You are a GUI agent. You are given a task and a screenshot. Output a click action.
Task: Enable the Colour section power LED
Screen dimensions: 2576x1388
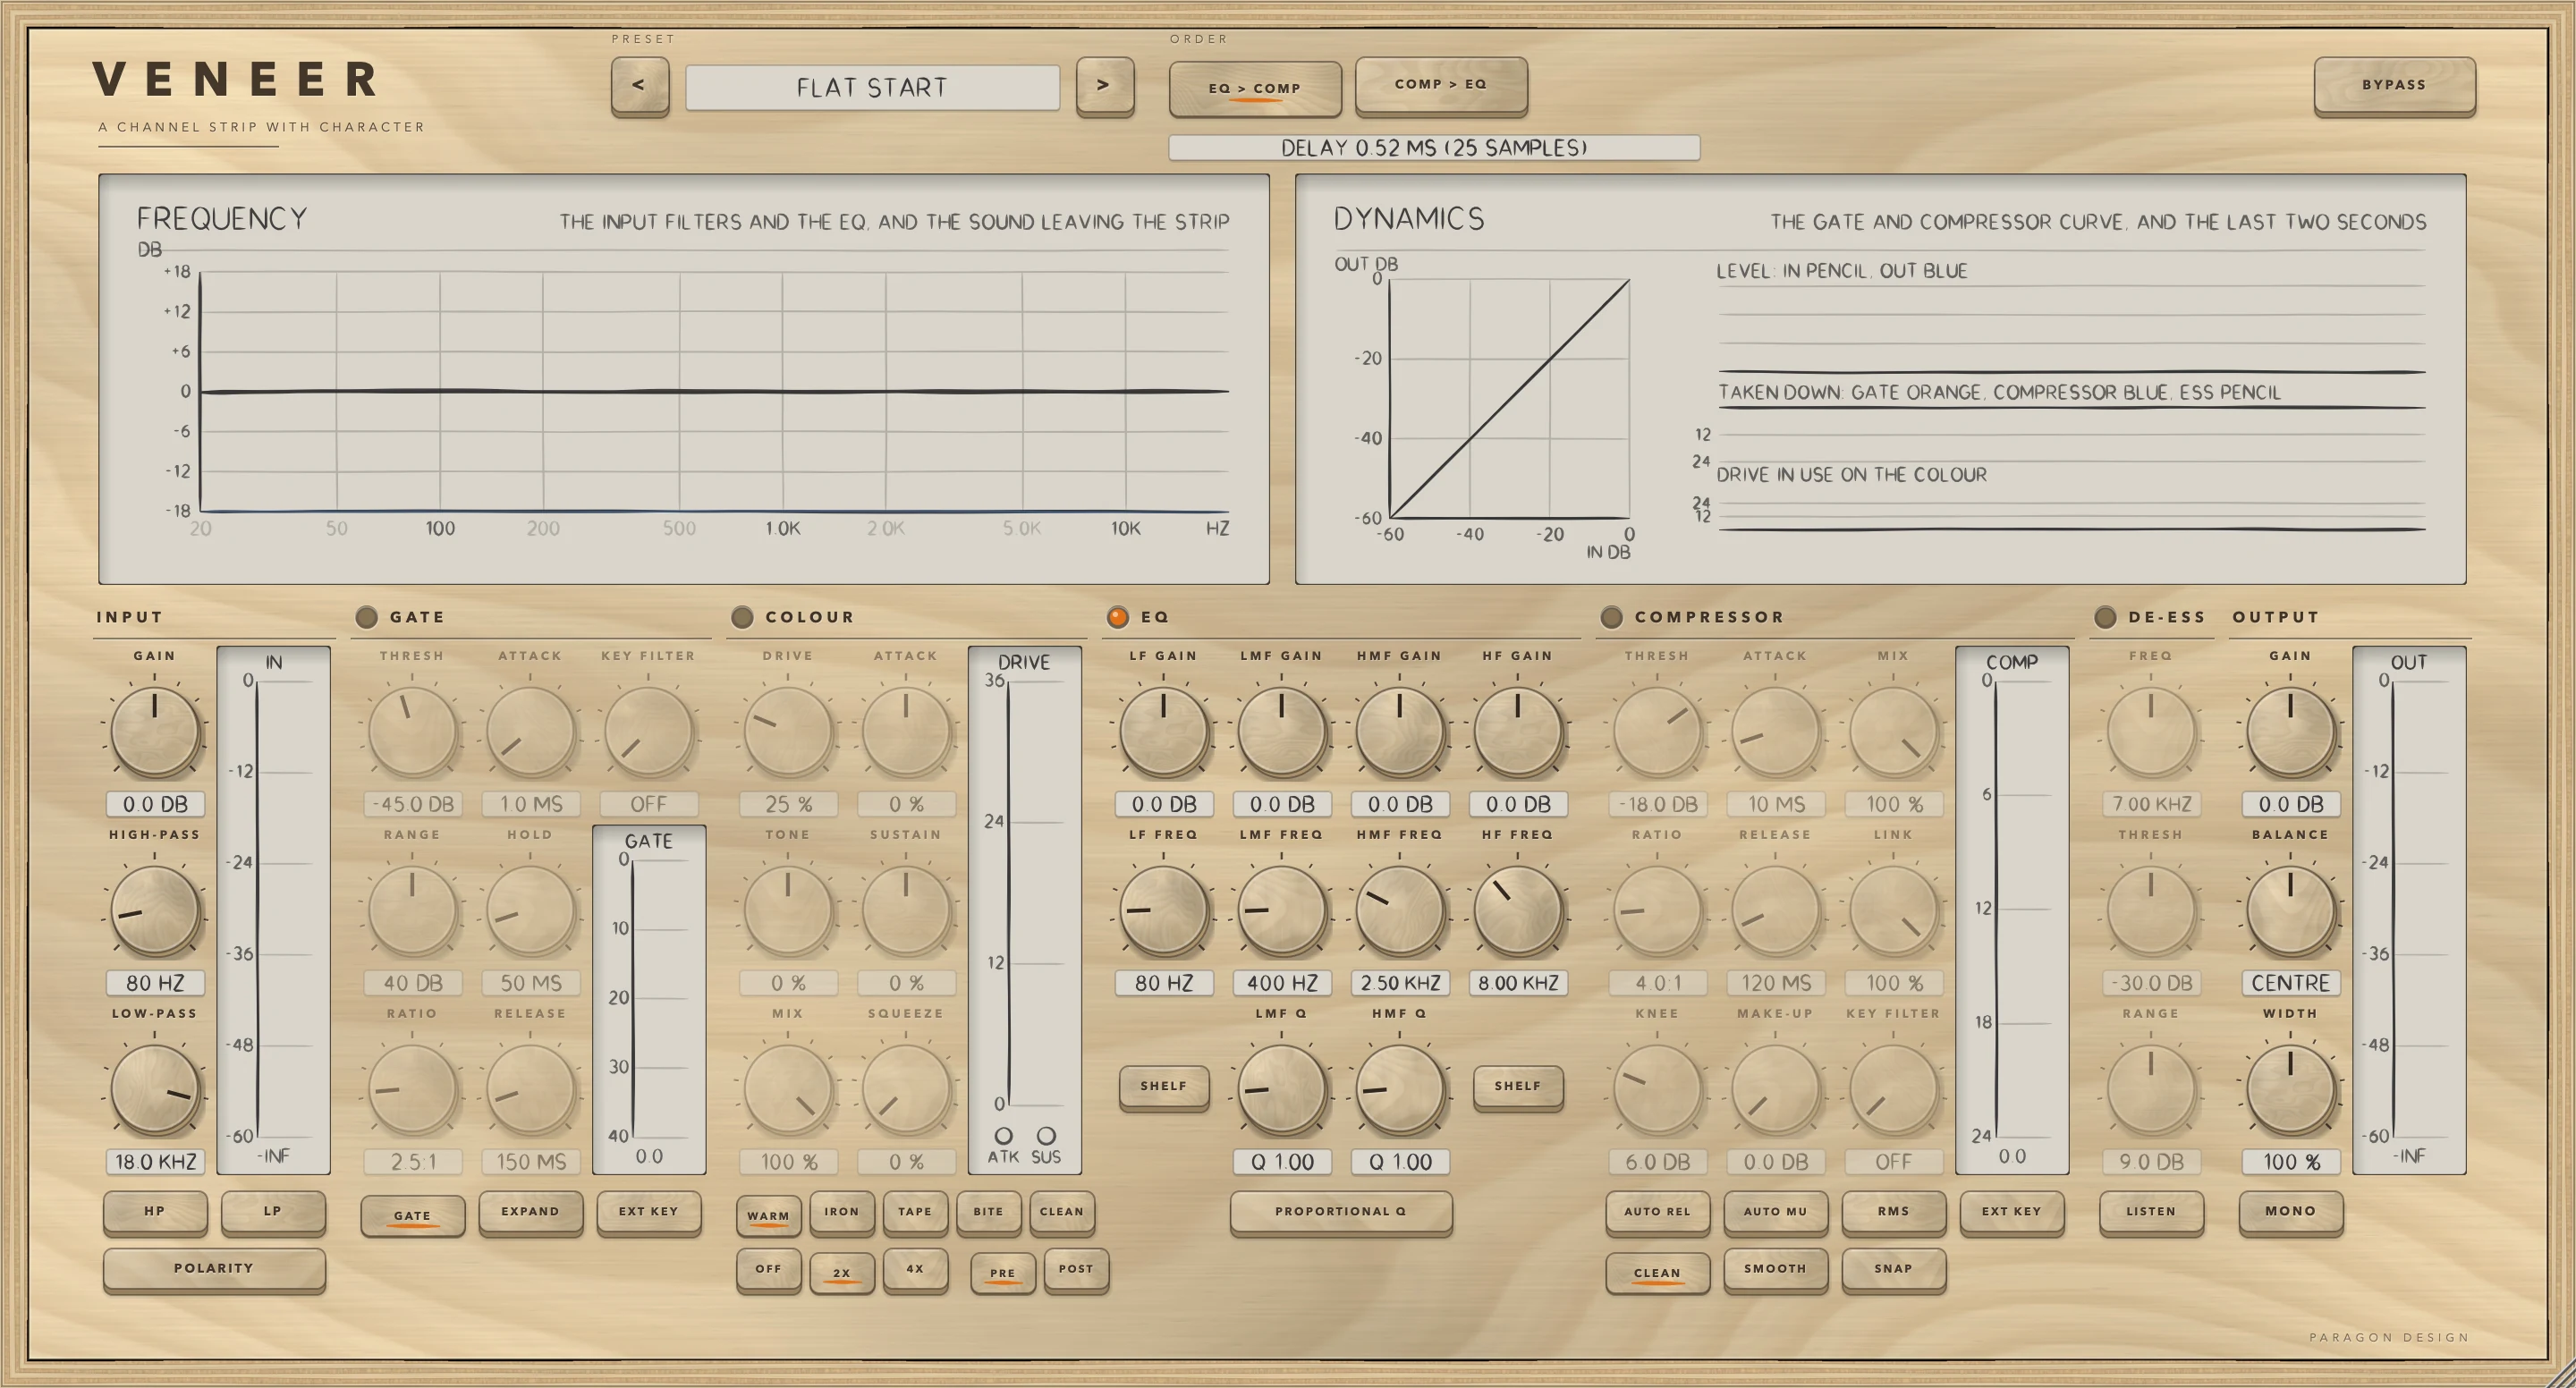click(x=742, y=617)
